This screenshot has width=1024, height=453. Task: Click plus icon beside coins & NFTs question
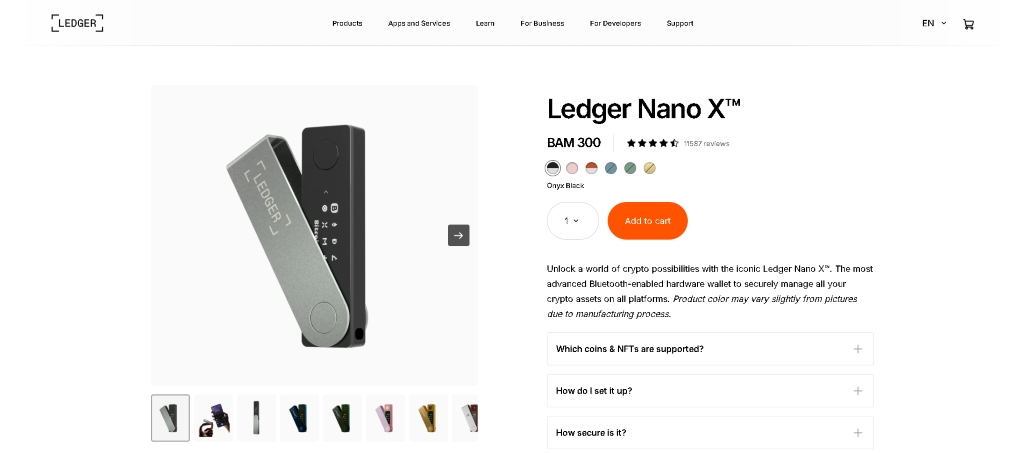(x=857, y=349)
